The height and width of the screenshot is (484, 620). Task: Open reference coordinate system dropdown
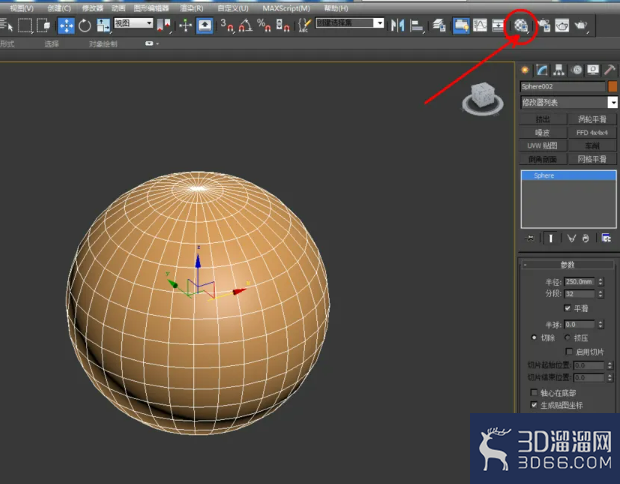coord(134,23)
